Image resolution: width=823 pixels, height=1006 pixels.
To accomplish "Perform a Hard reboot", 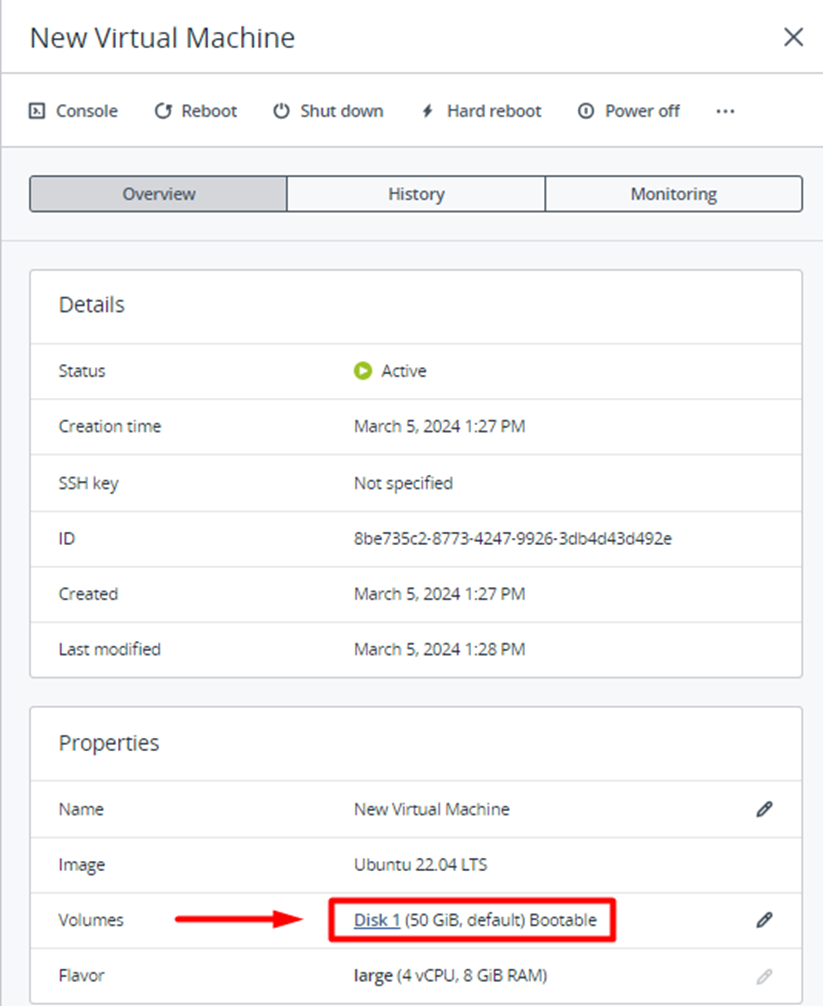I will [x=480, y=111].
